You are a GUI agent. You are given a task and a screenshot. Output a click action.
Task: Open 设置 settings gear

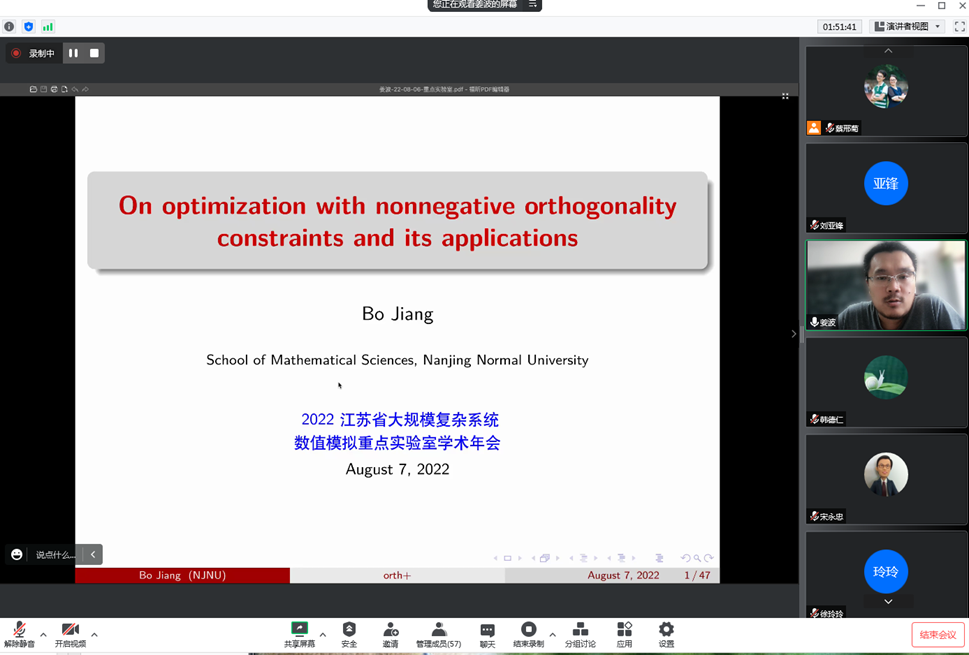(x=666, y=634)
